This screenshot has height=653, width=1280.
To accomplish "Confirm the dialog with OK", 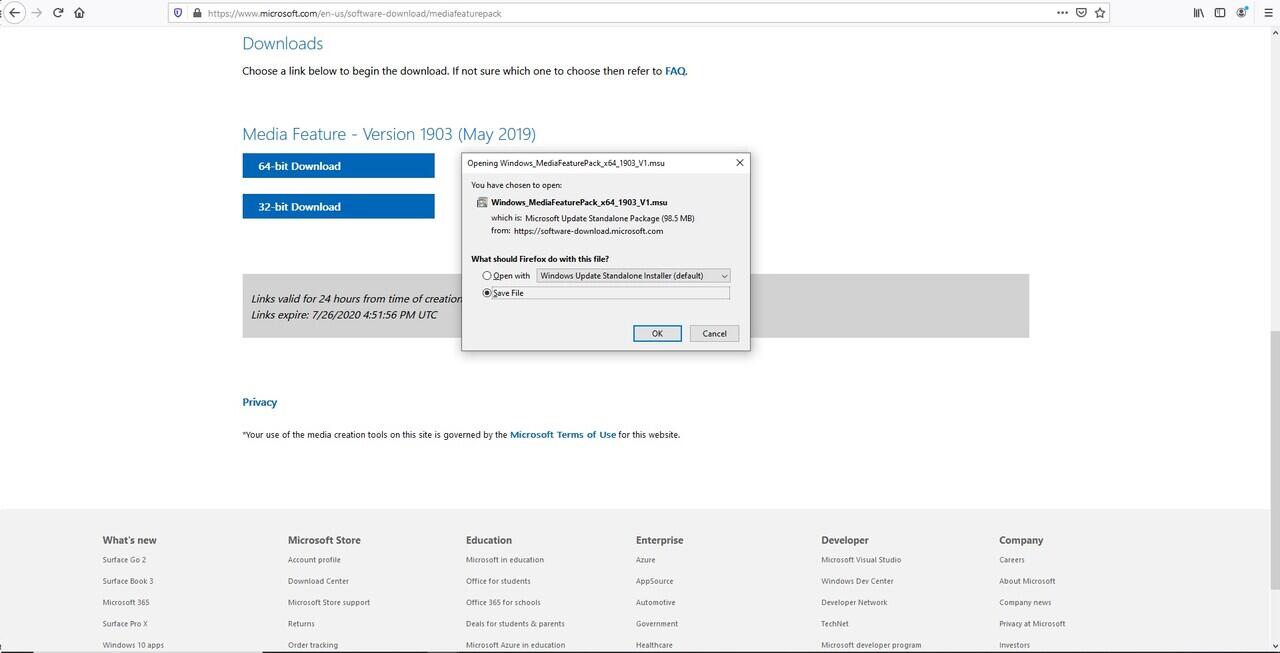I will [657, 333].
